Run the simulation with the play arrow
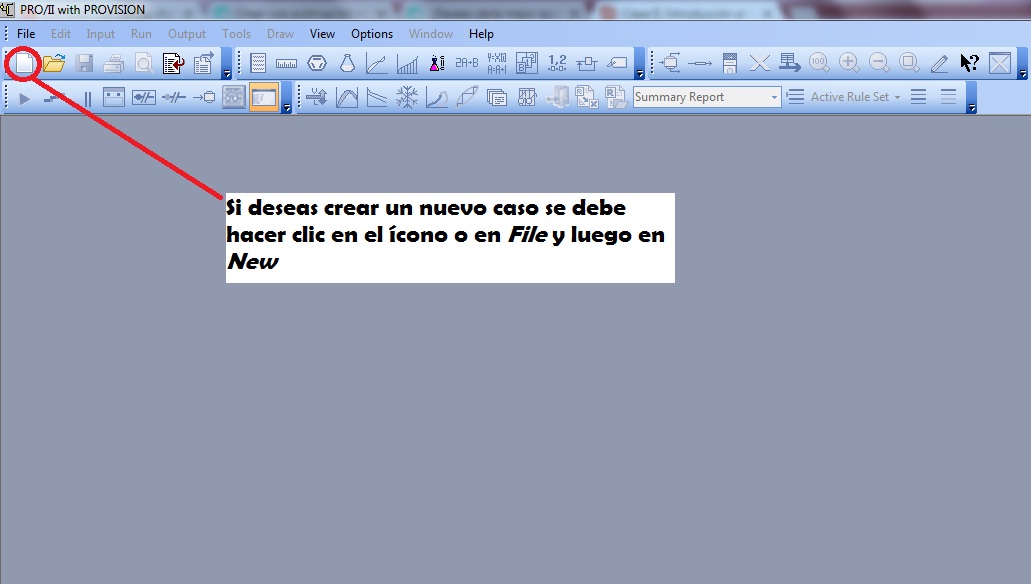Screen dimensions: 1031x584 pyautogui.click(x=22, y=97)
